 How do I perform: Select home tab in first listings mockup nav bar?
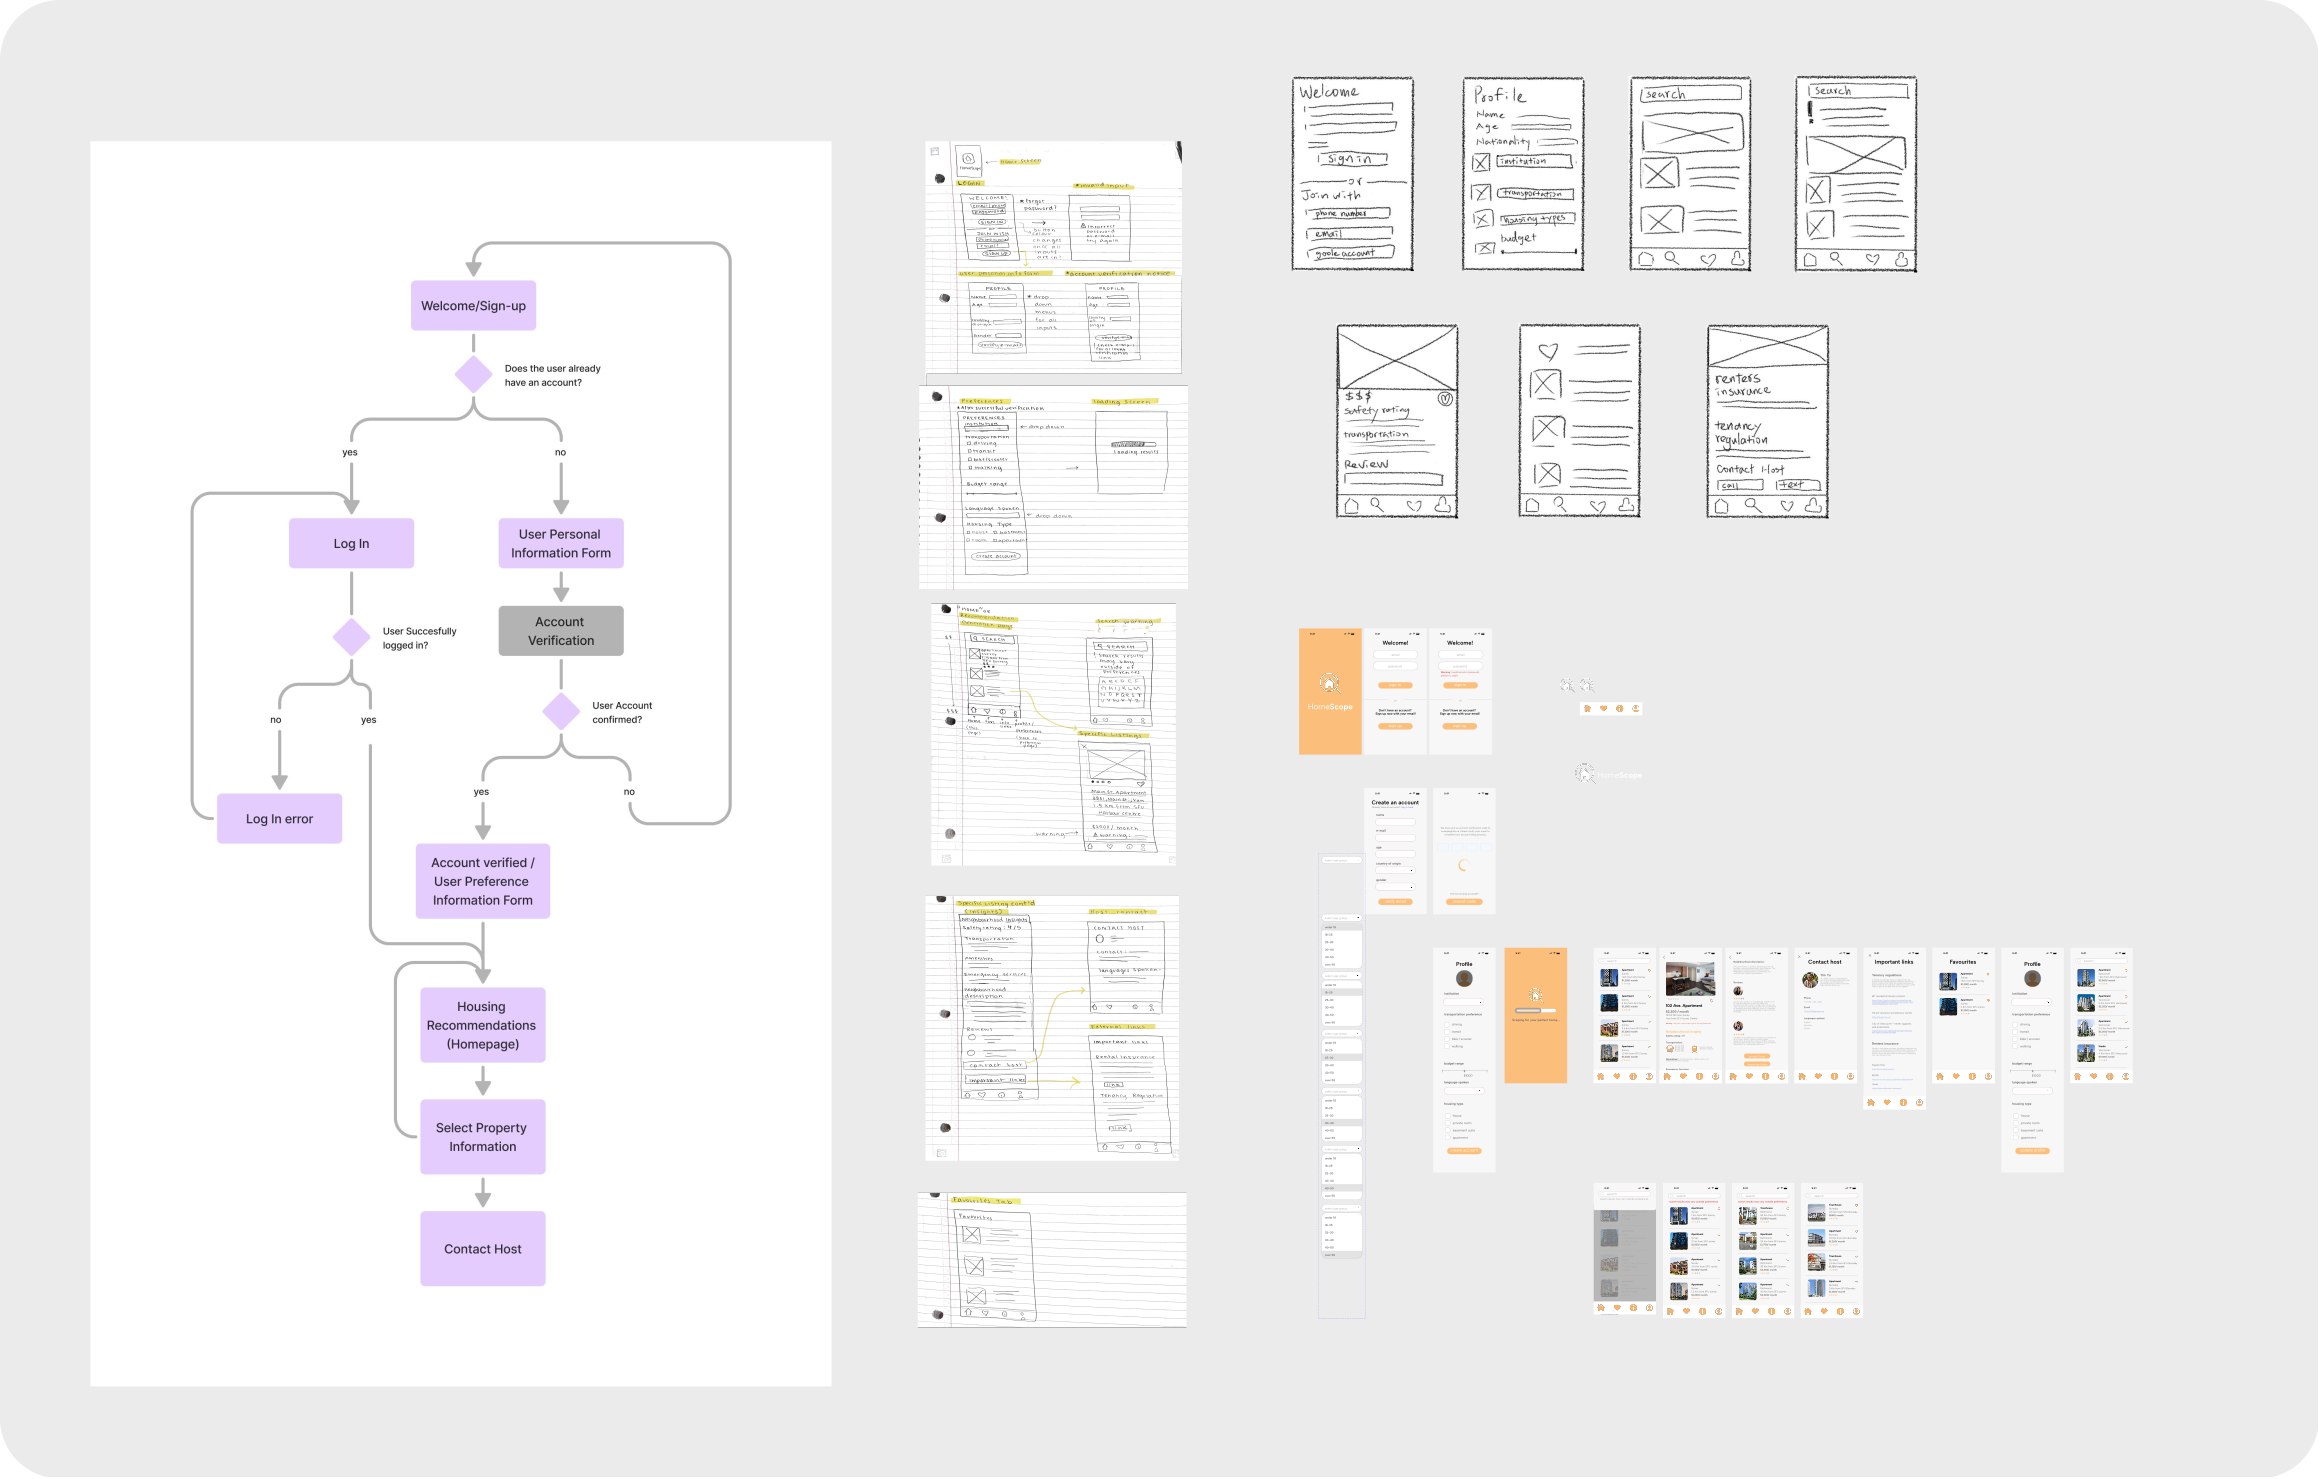point(1601,1076)
